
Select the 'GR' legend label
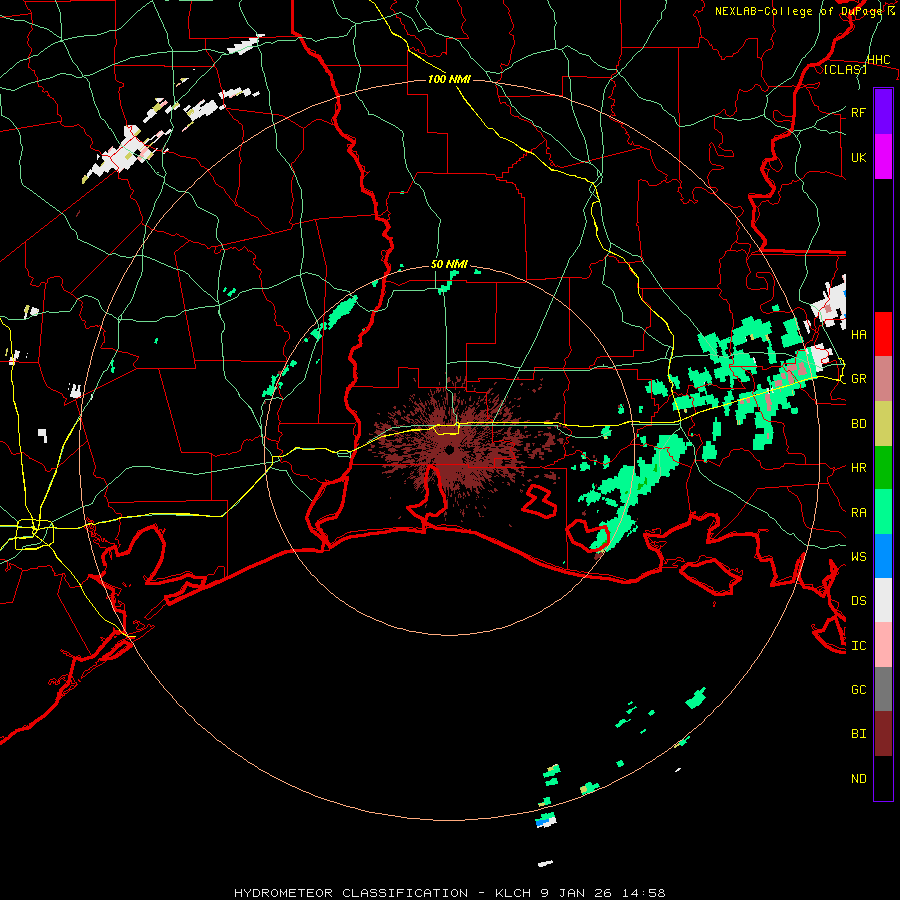coord(858,379)
